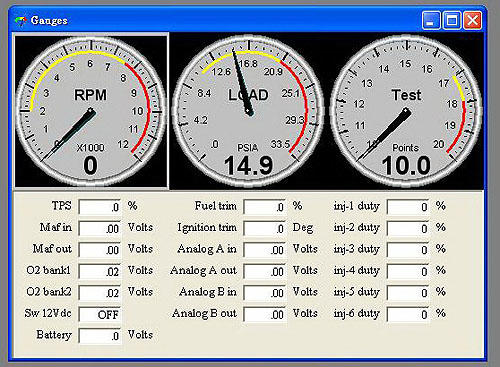
Task: Click the inj-5 duty value field
Action: [408, 293]
